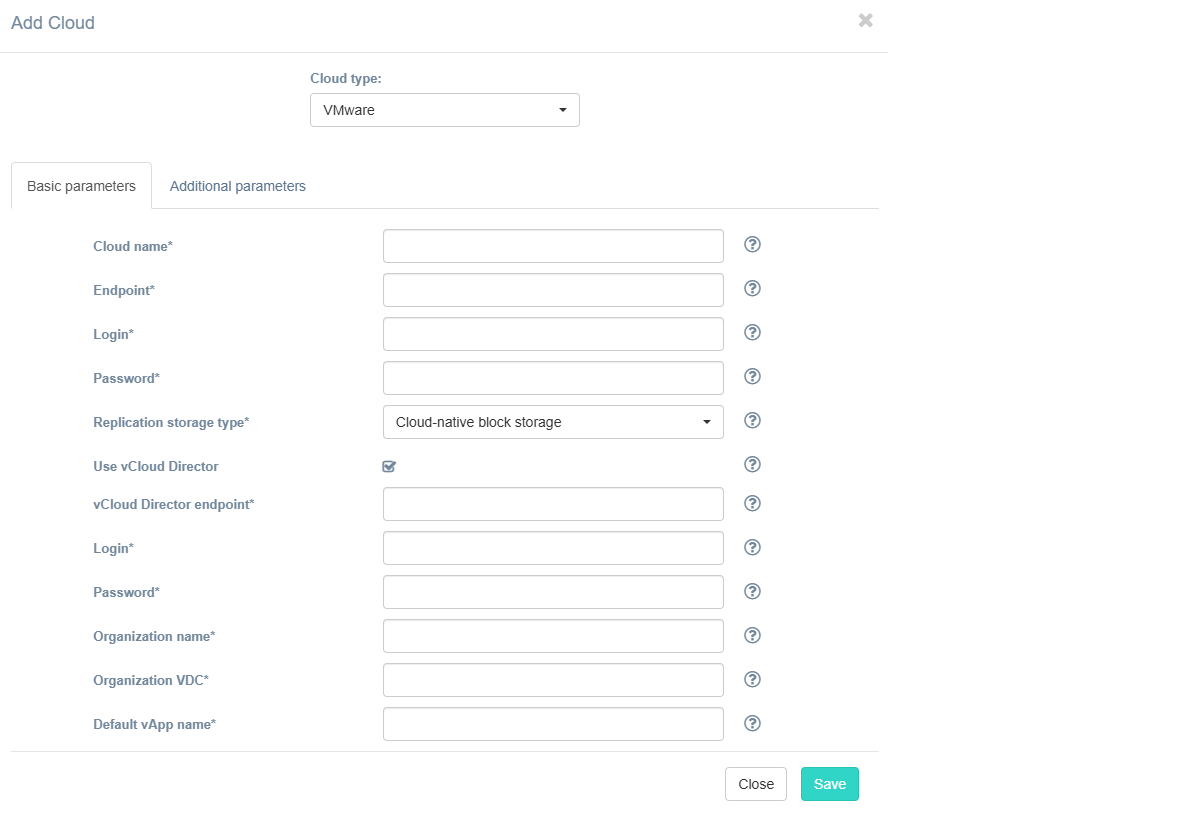
Task: Click help icon for vCloud Director endpoint
Action: click(x=753, y=503)
